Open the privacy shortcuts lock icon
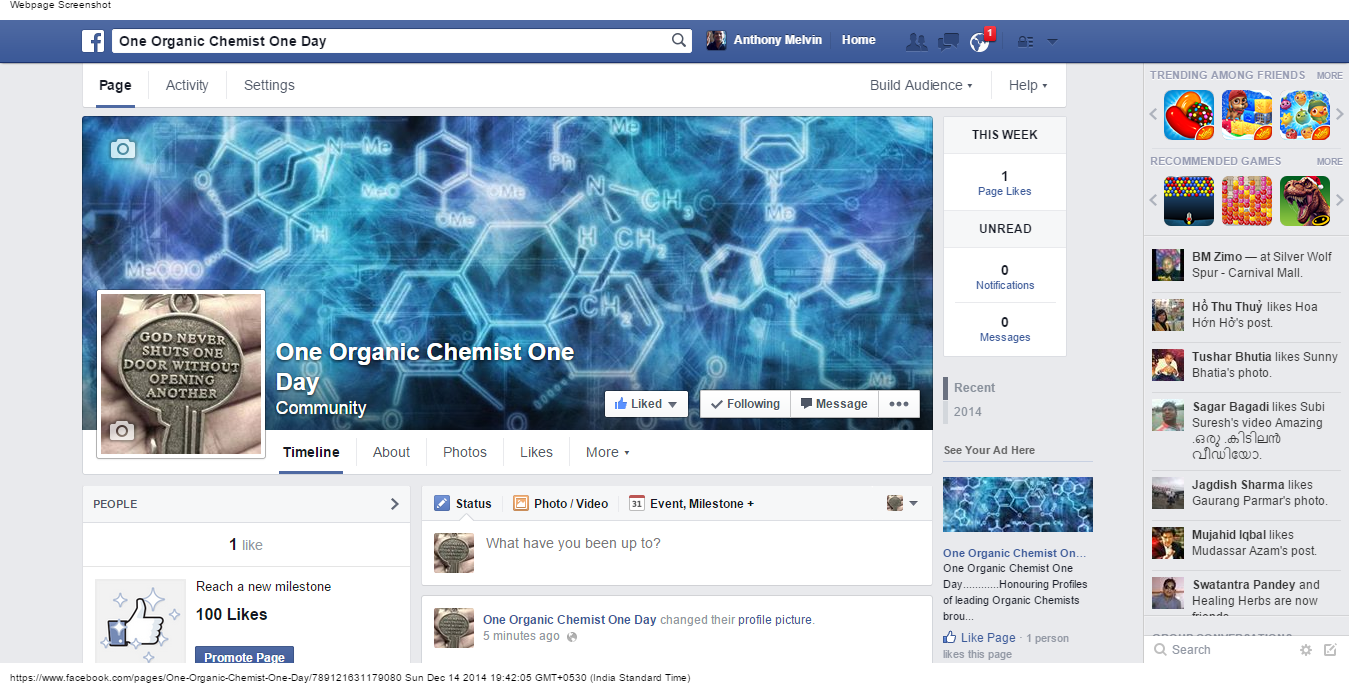This screenshot has width=1349, height=683. pos(1025,41)
